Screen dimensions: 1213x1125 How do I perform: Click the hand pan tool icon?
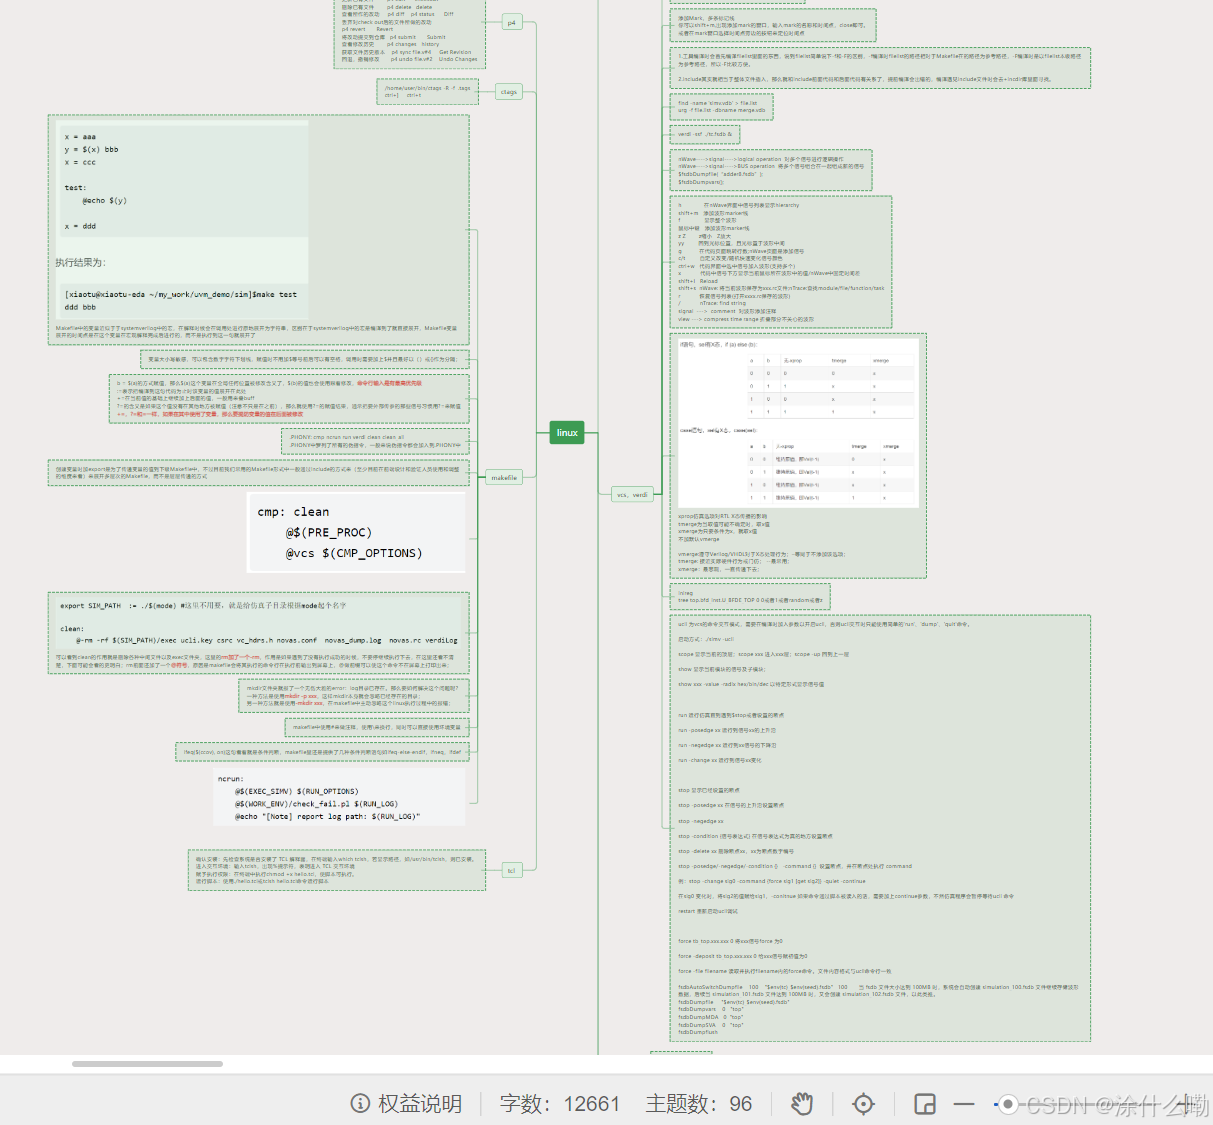802,1103
